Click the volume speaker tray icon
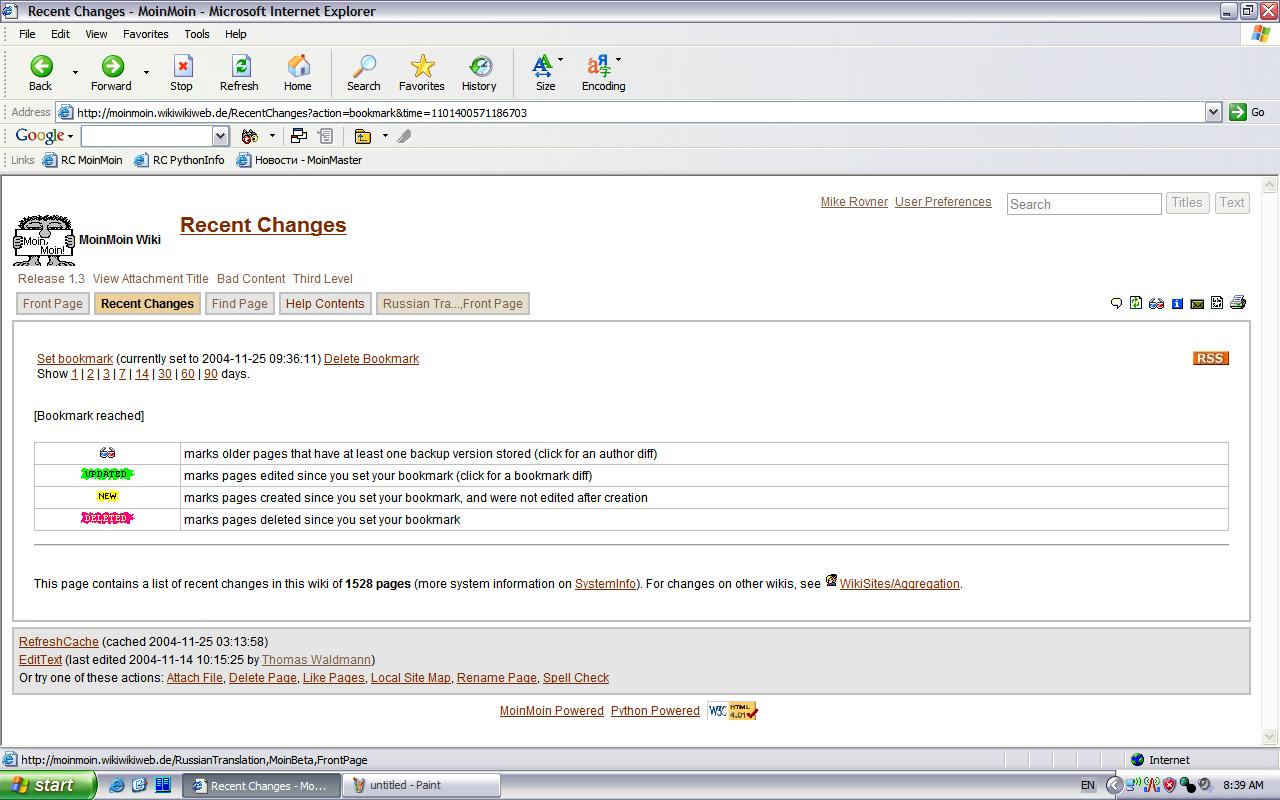The image size is (1280, 800). tap(1204, 785)
